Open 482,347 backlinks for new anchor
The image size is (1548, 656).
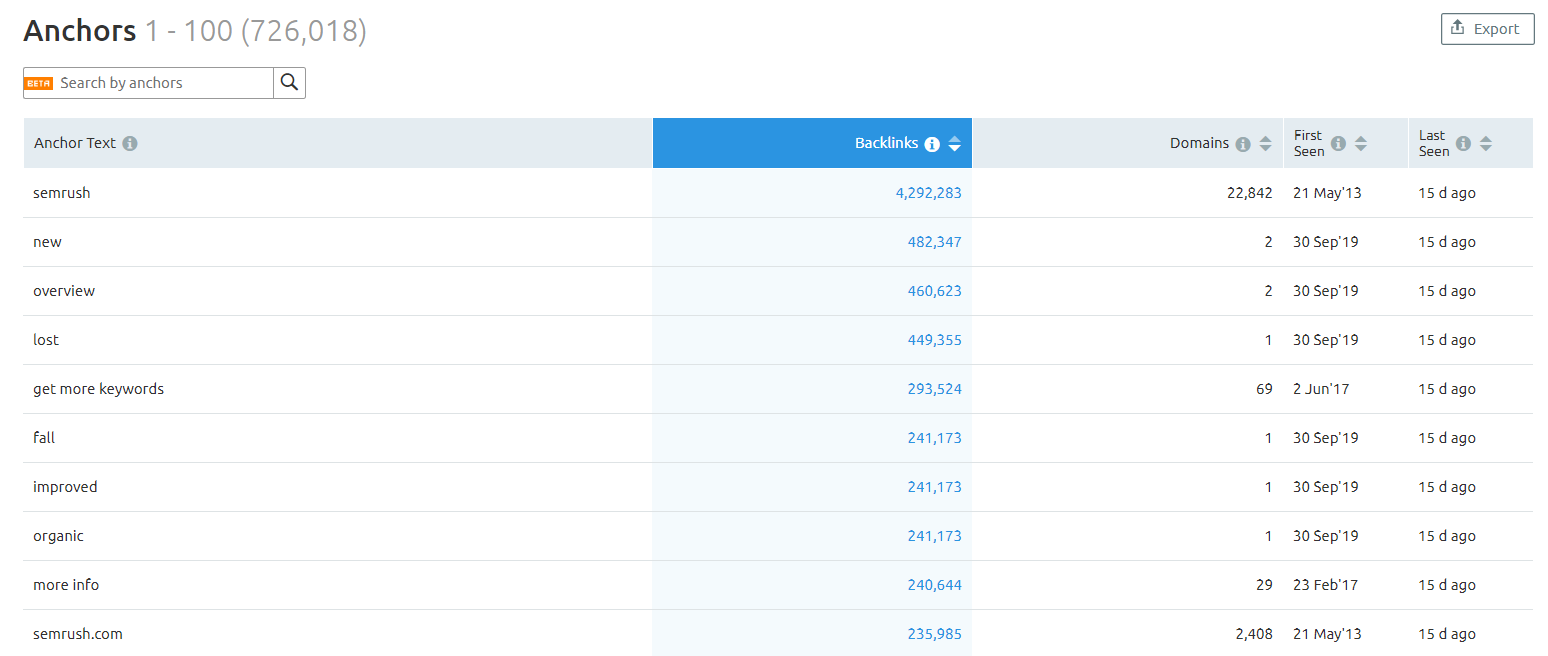(934, 242)
